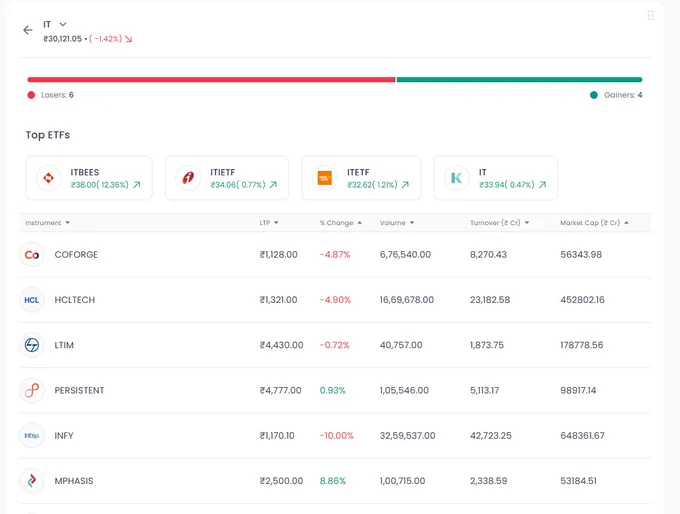The width and height of the screenshot is (680, 514).
Task: Click the red Losers portion of the bar
Action: click(211, 80)
